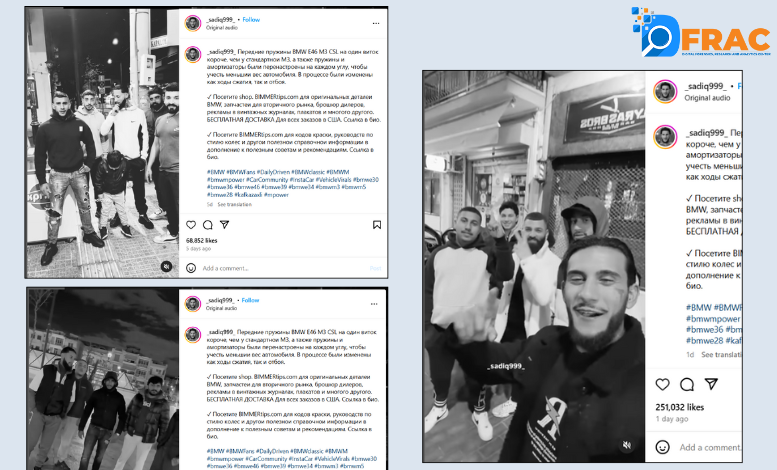See translation of top-left caption

234,204
